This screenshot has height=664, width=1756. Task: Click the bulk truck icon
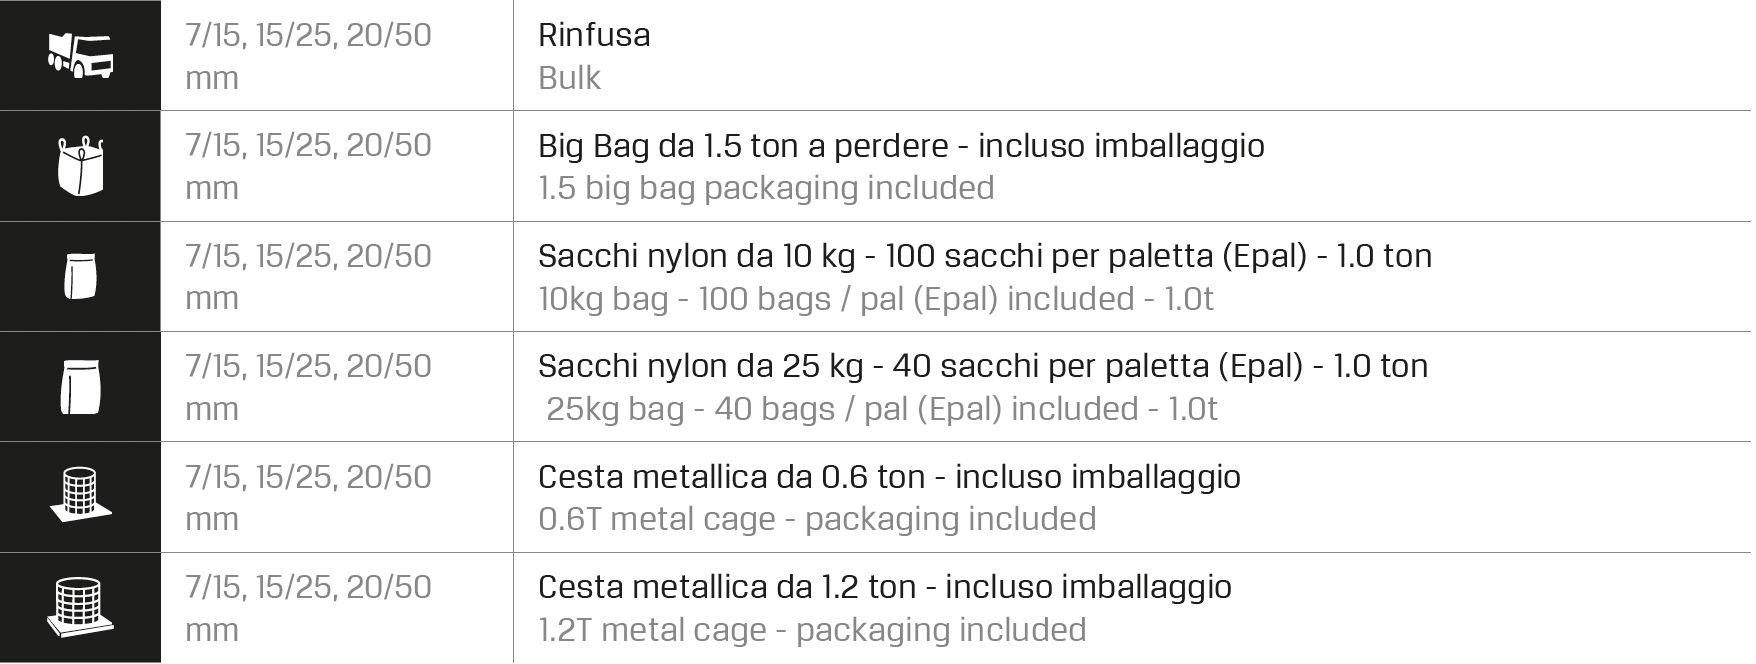pyautogui.click(x=80, y=55)
